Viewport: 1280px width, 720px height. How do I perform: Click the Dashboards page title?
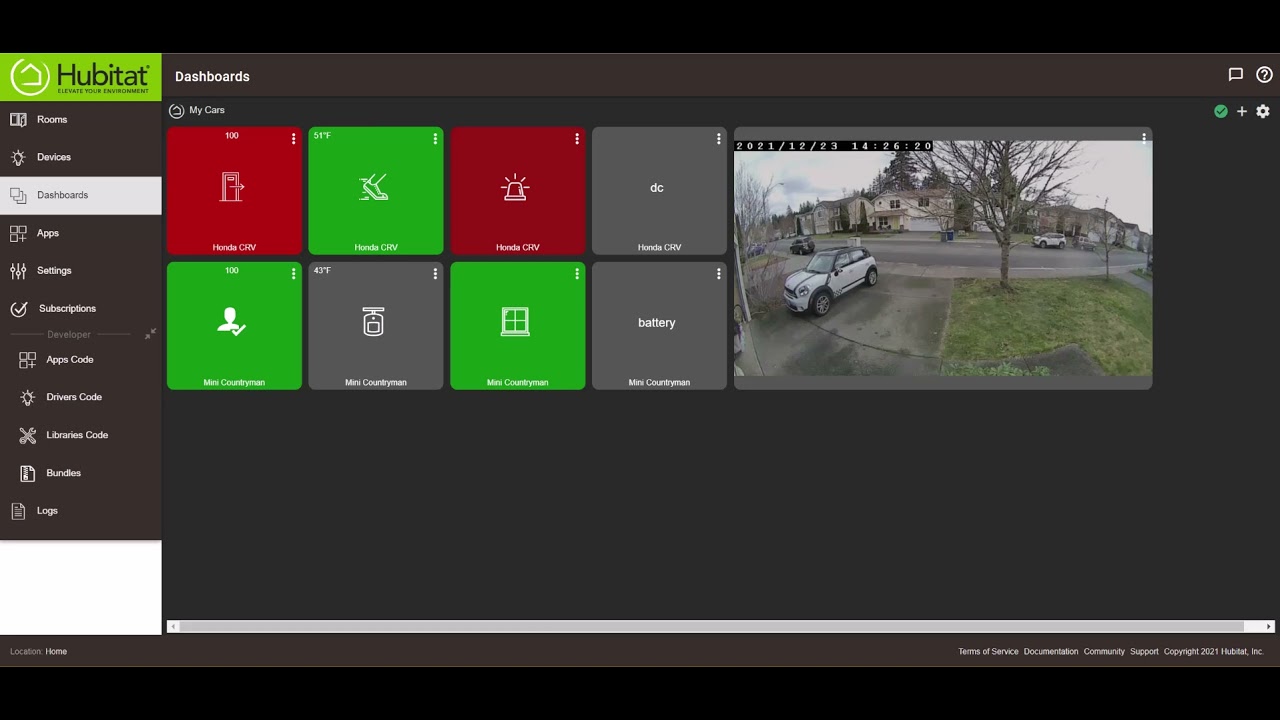pos(212,77)
